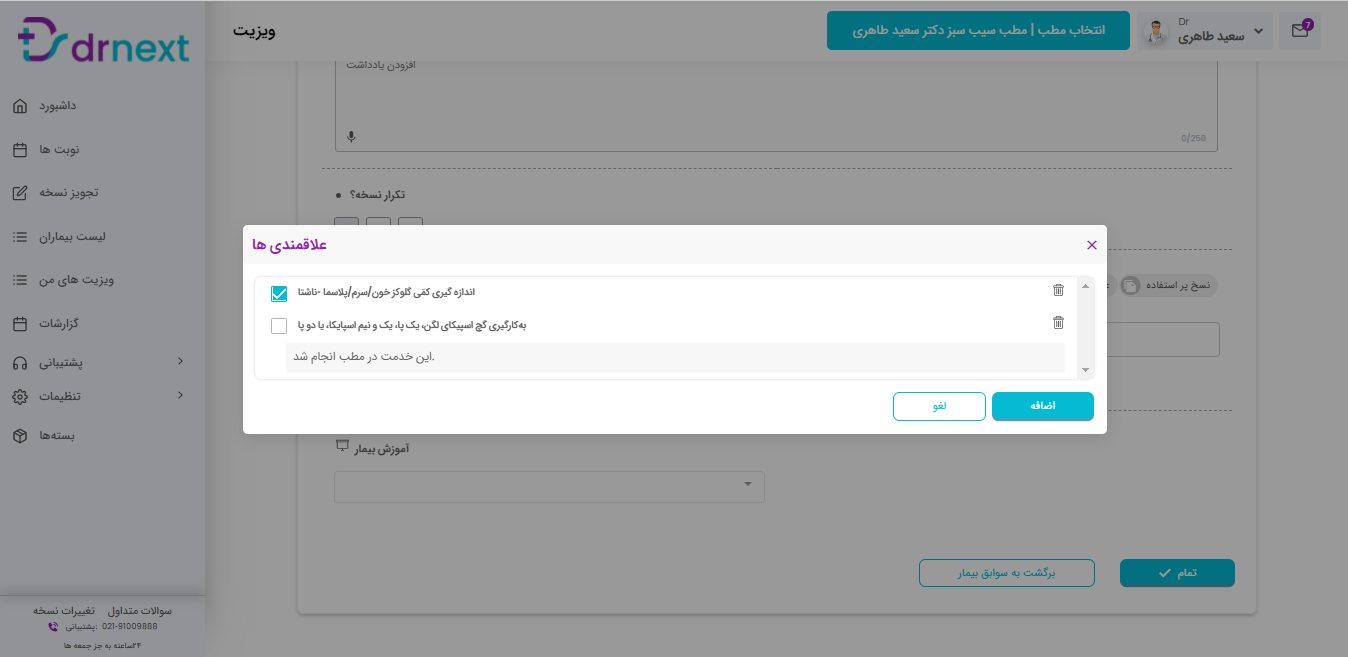This screenshot has height=657, width=1348.
Task: Click the favorites list scrollbar down arrow
Action: coord(1086,370)
